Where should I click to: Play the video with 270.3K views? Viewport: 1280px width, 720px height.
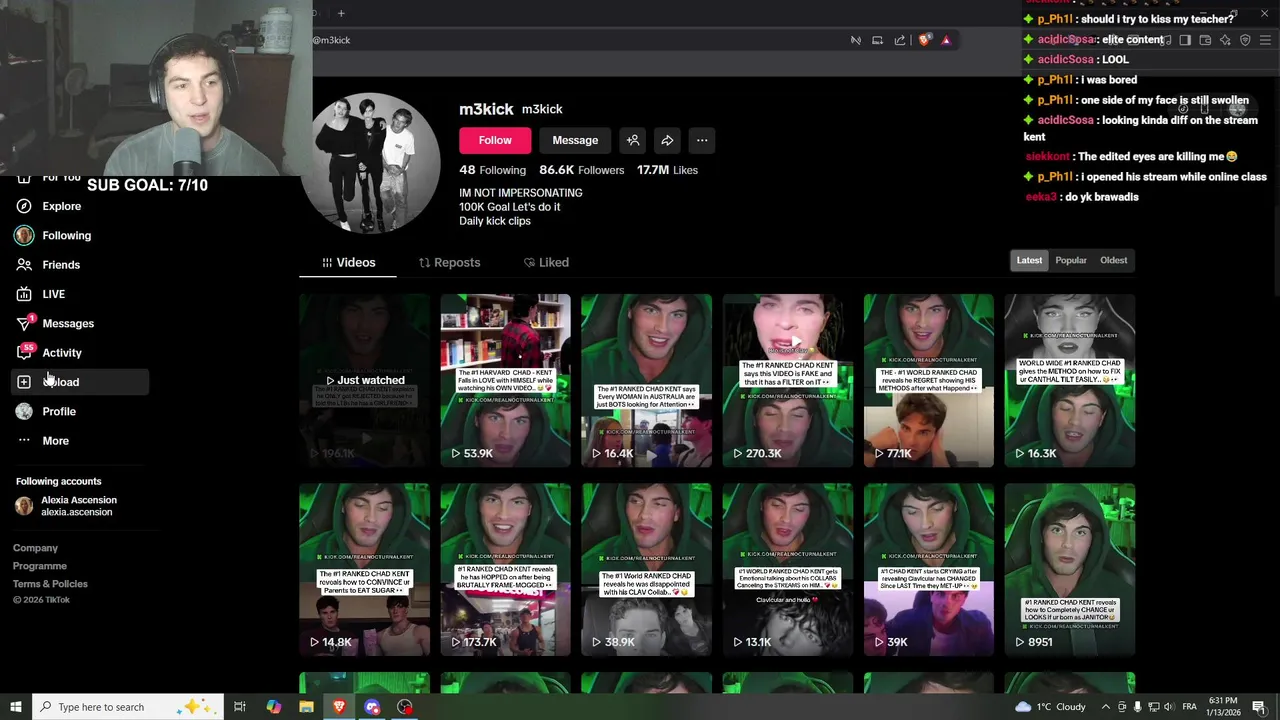787,380
